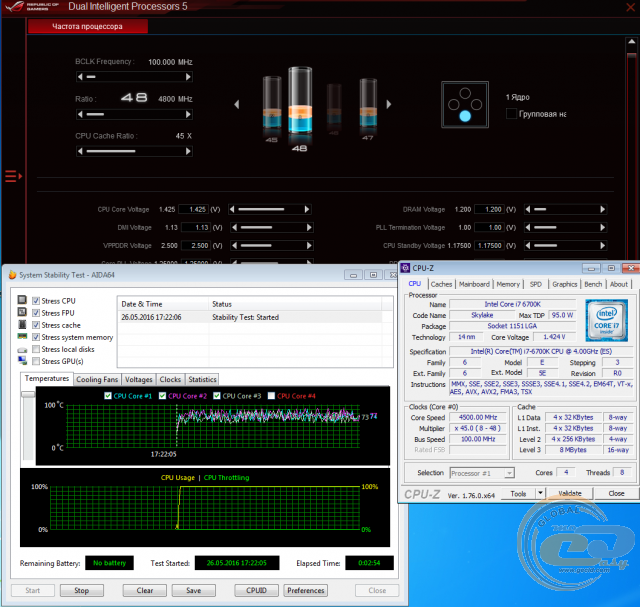The width and height of the screenshot is (640, 607).
Task: Click the Clear button in AIDA64
Action: pos(144,590)
